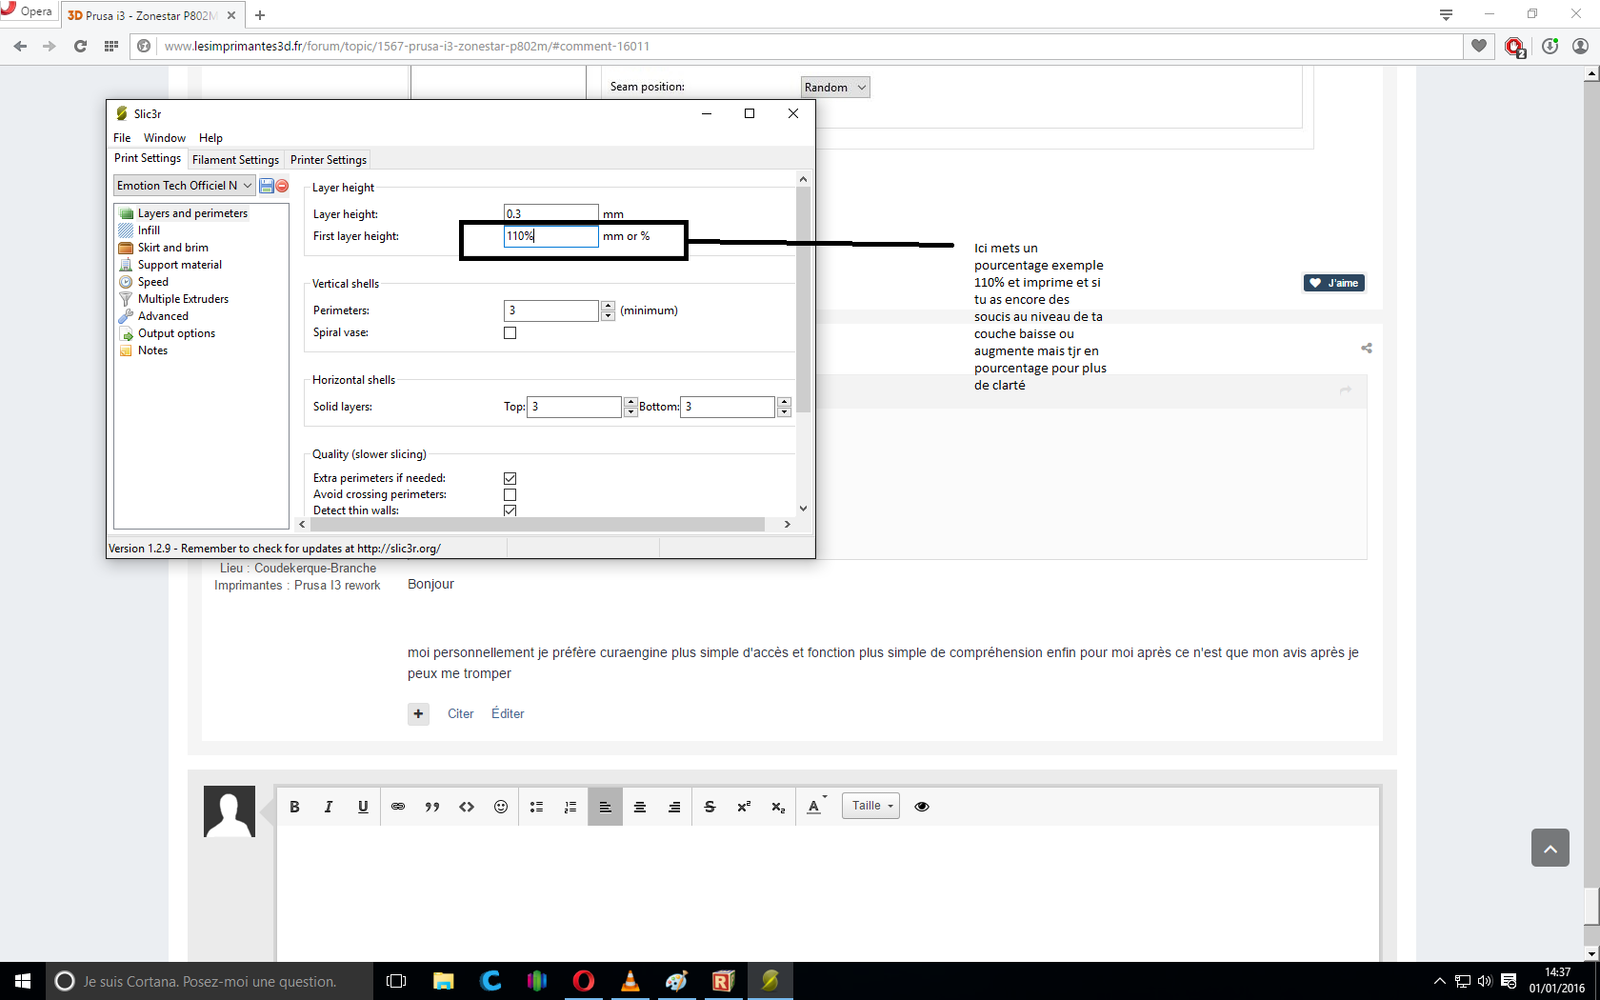Toggle bold formatting in the reply editor

pos(295,807)
